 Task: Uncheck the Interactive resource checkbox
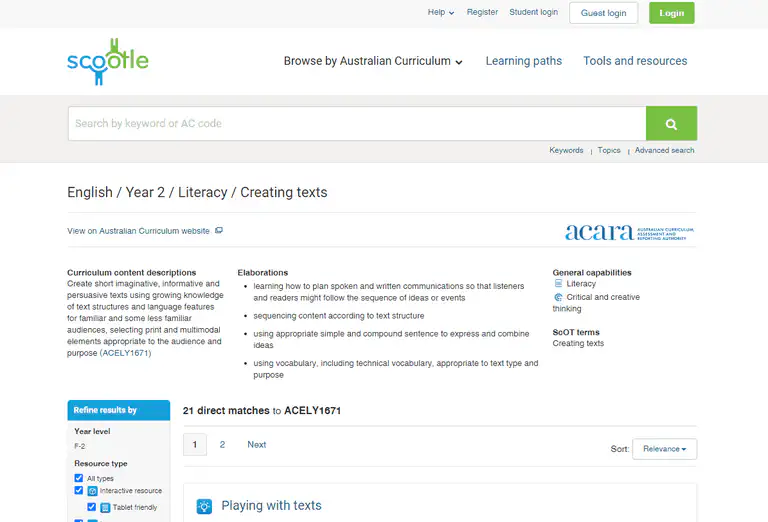79,491
